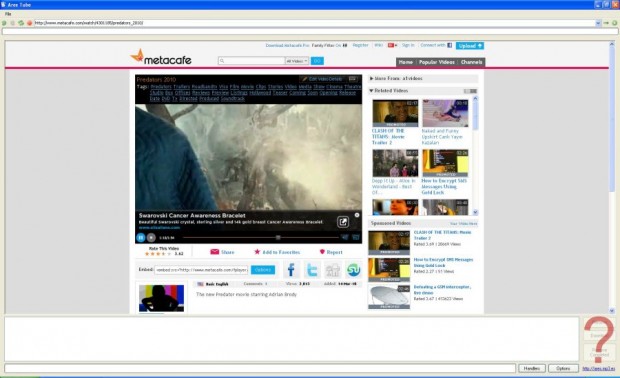
Task: Click the Embed code text field
Action: (201, 270)
